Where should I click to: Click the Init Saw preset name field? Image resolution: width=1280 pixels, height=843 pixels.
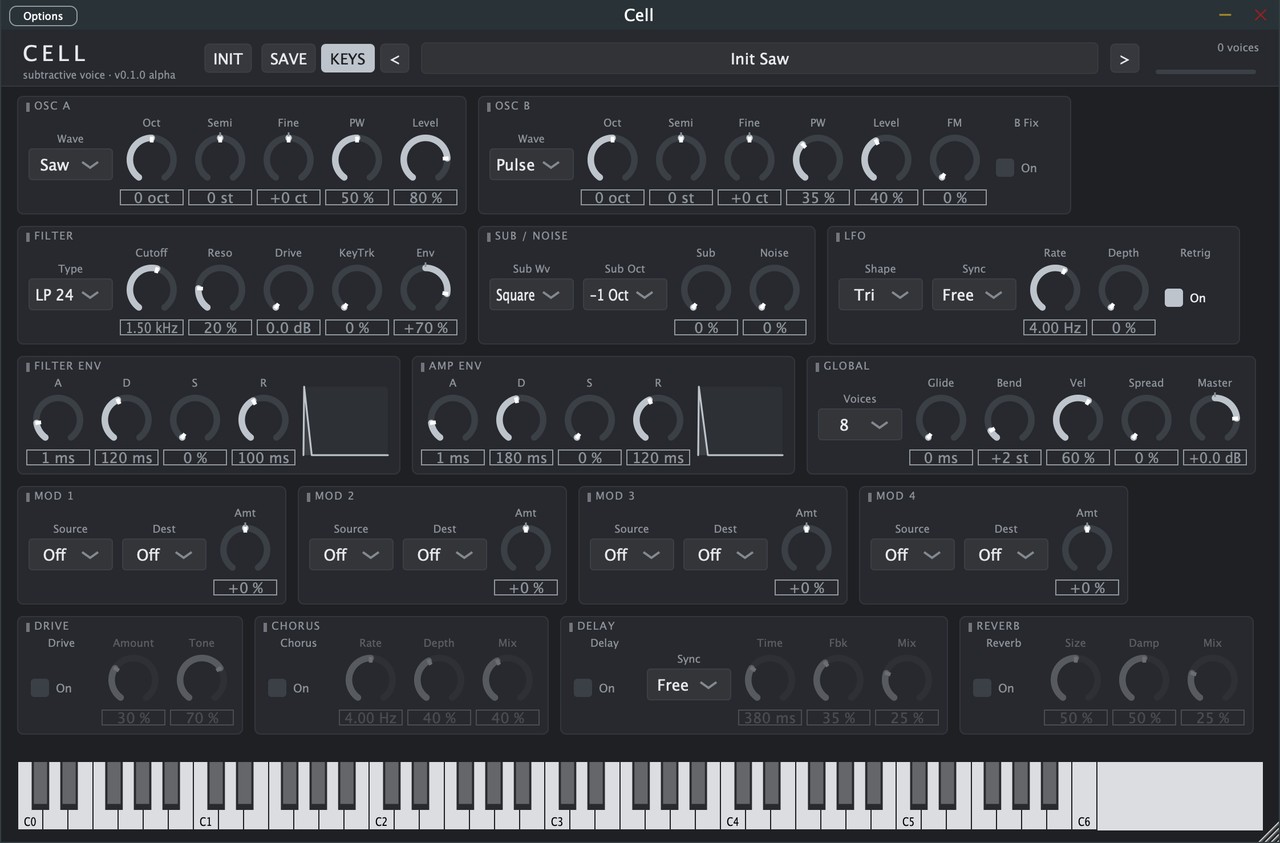pyautogui.click(x=759, y=59)
